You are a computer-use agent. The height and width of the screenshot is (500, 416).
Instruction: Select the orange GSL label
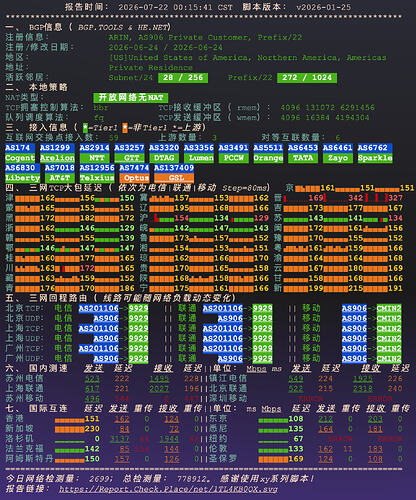[x=174, y=178]
